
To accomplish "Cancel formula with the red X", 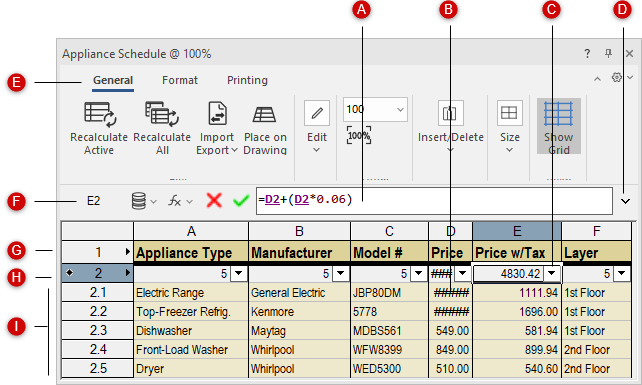I will click(x=214, y=201).
